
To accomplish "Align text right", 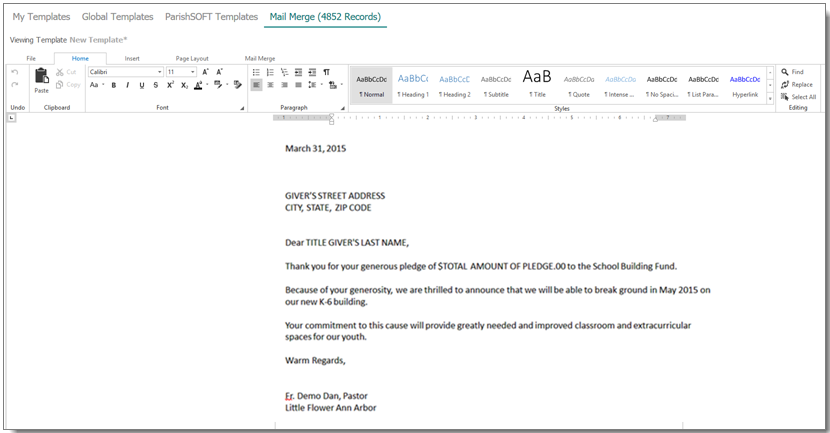I will click(284, 85).
